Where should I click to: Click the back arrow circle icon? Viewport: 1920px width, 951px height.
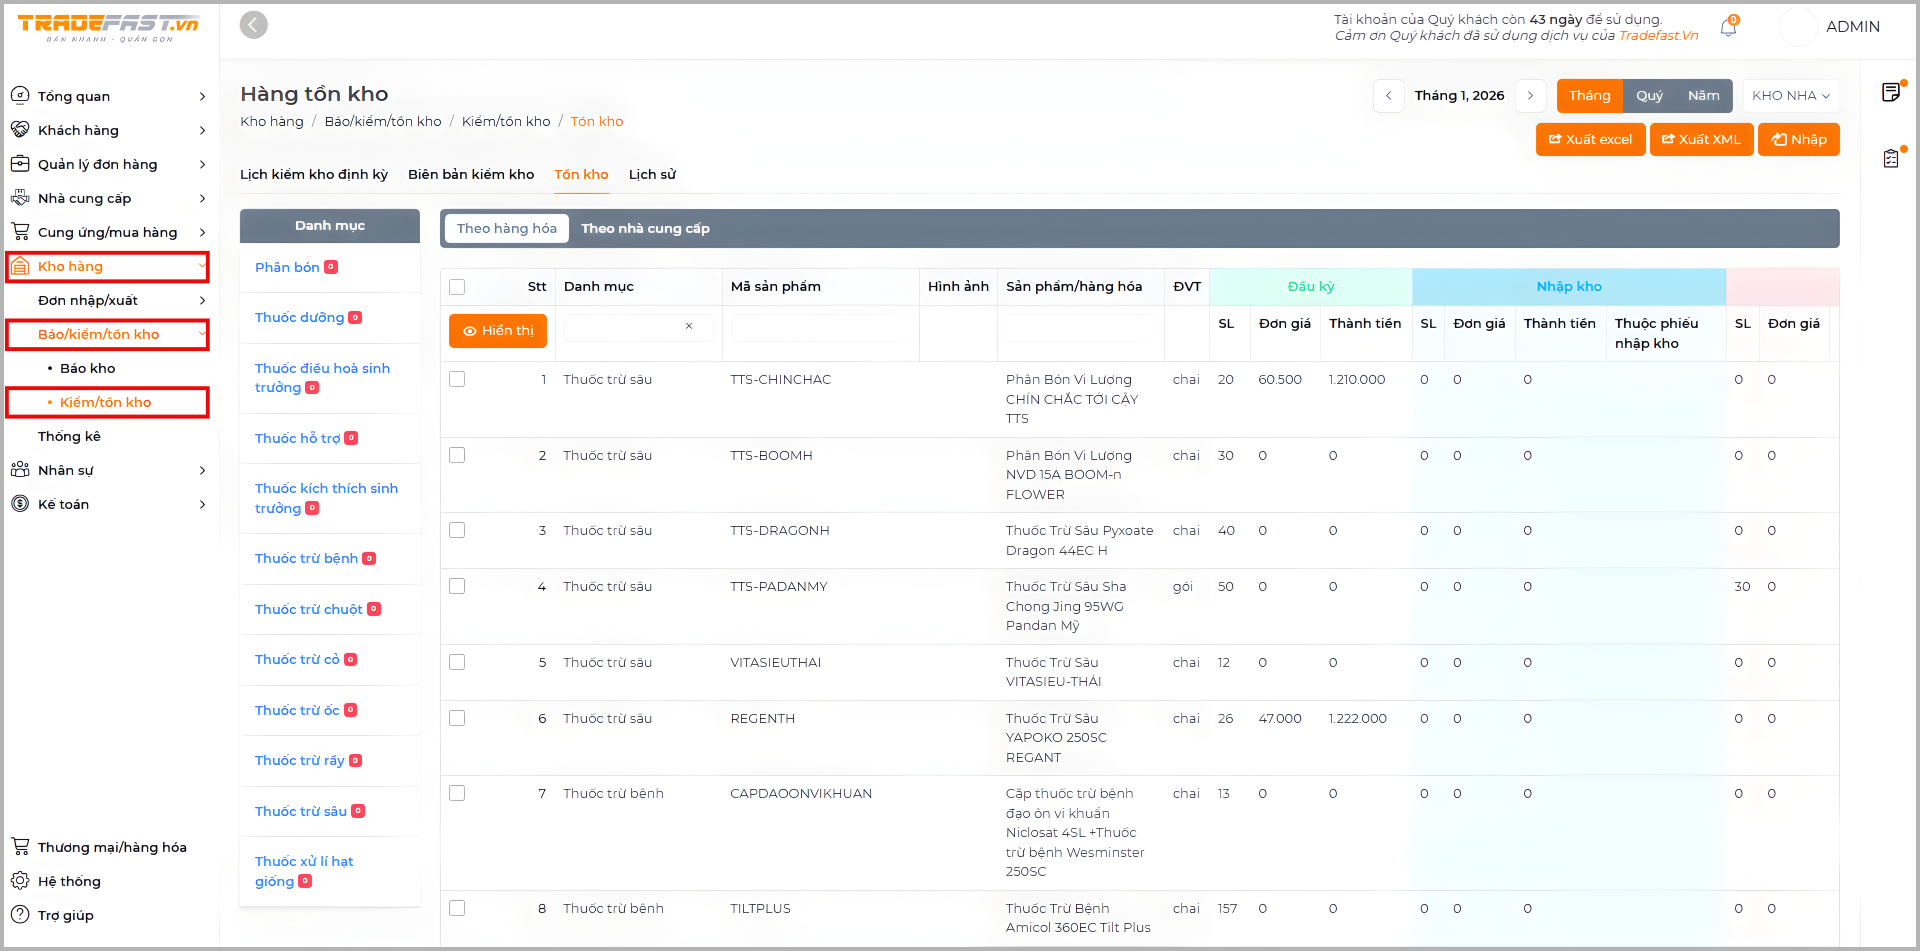254,25
